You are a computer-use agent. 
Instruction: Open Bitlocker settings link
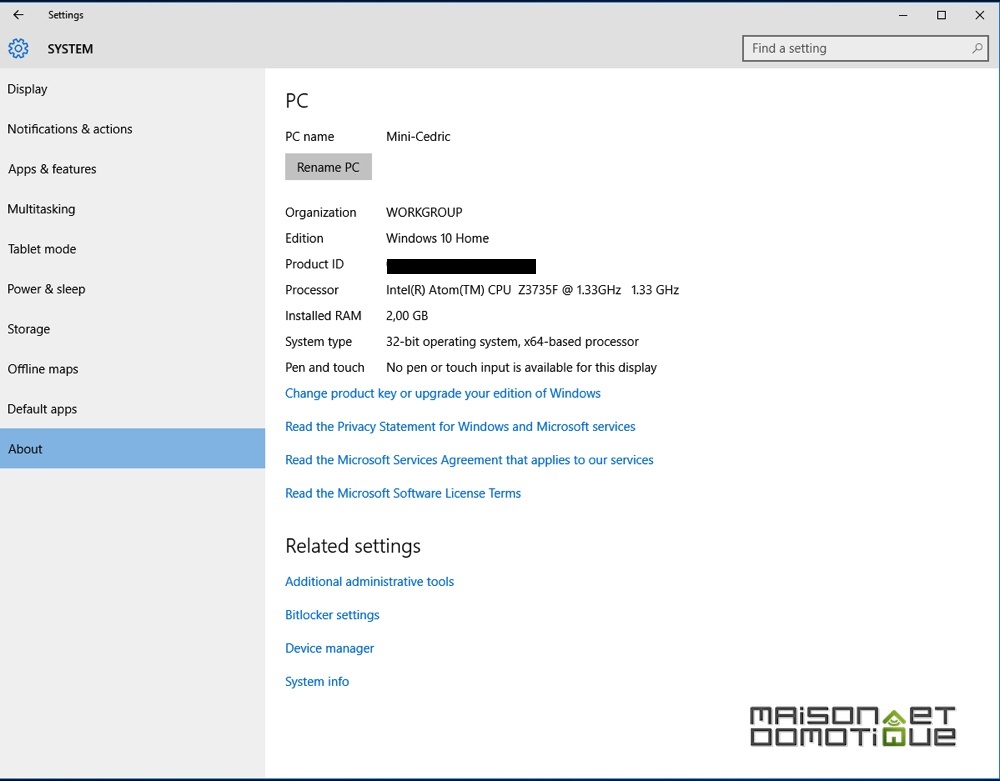point(332,615)
